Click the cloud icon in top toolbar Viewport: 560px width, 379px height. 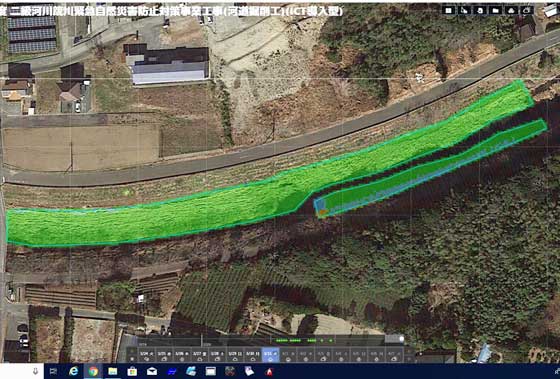point(511,10)
